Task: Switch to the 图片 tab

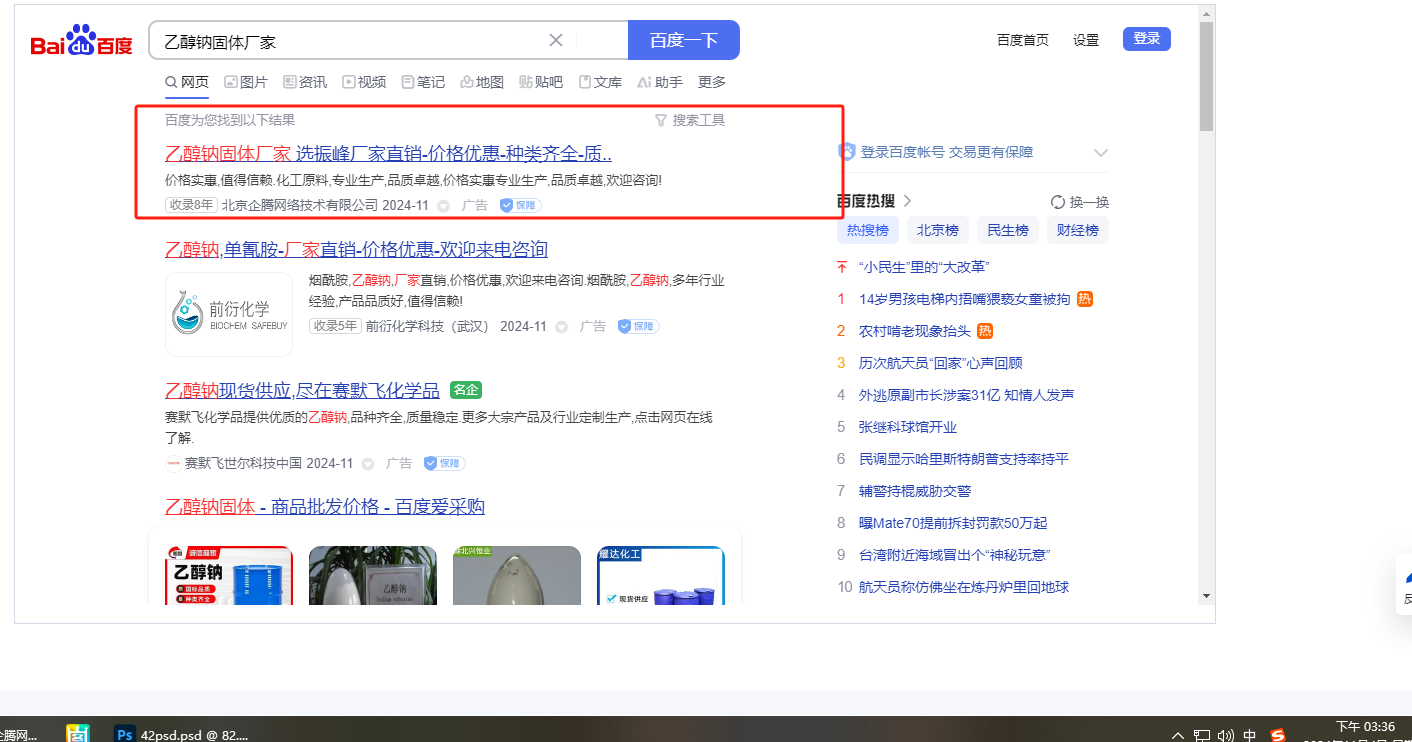Action: click(x=246, y=82)
